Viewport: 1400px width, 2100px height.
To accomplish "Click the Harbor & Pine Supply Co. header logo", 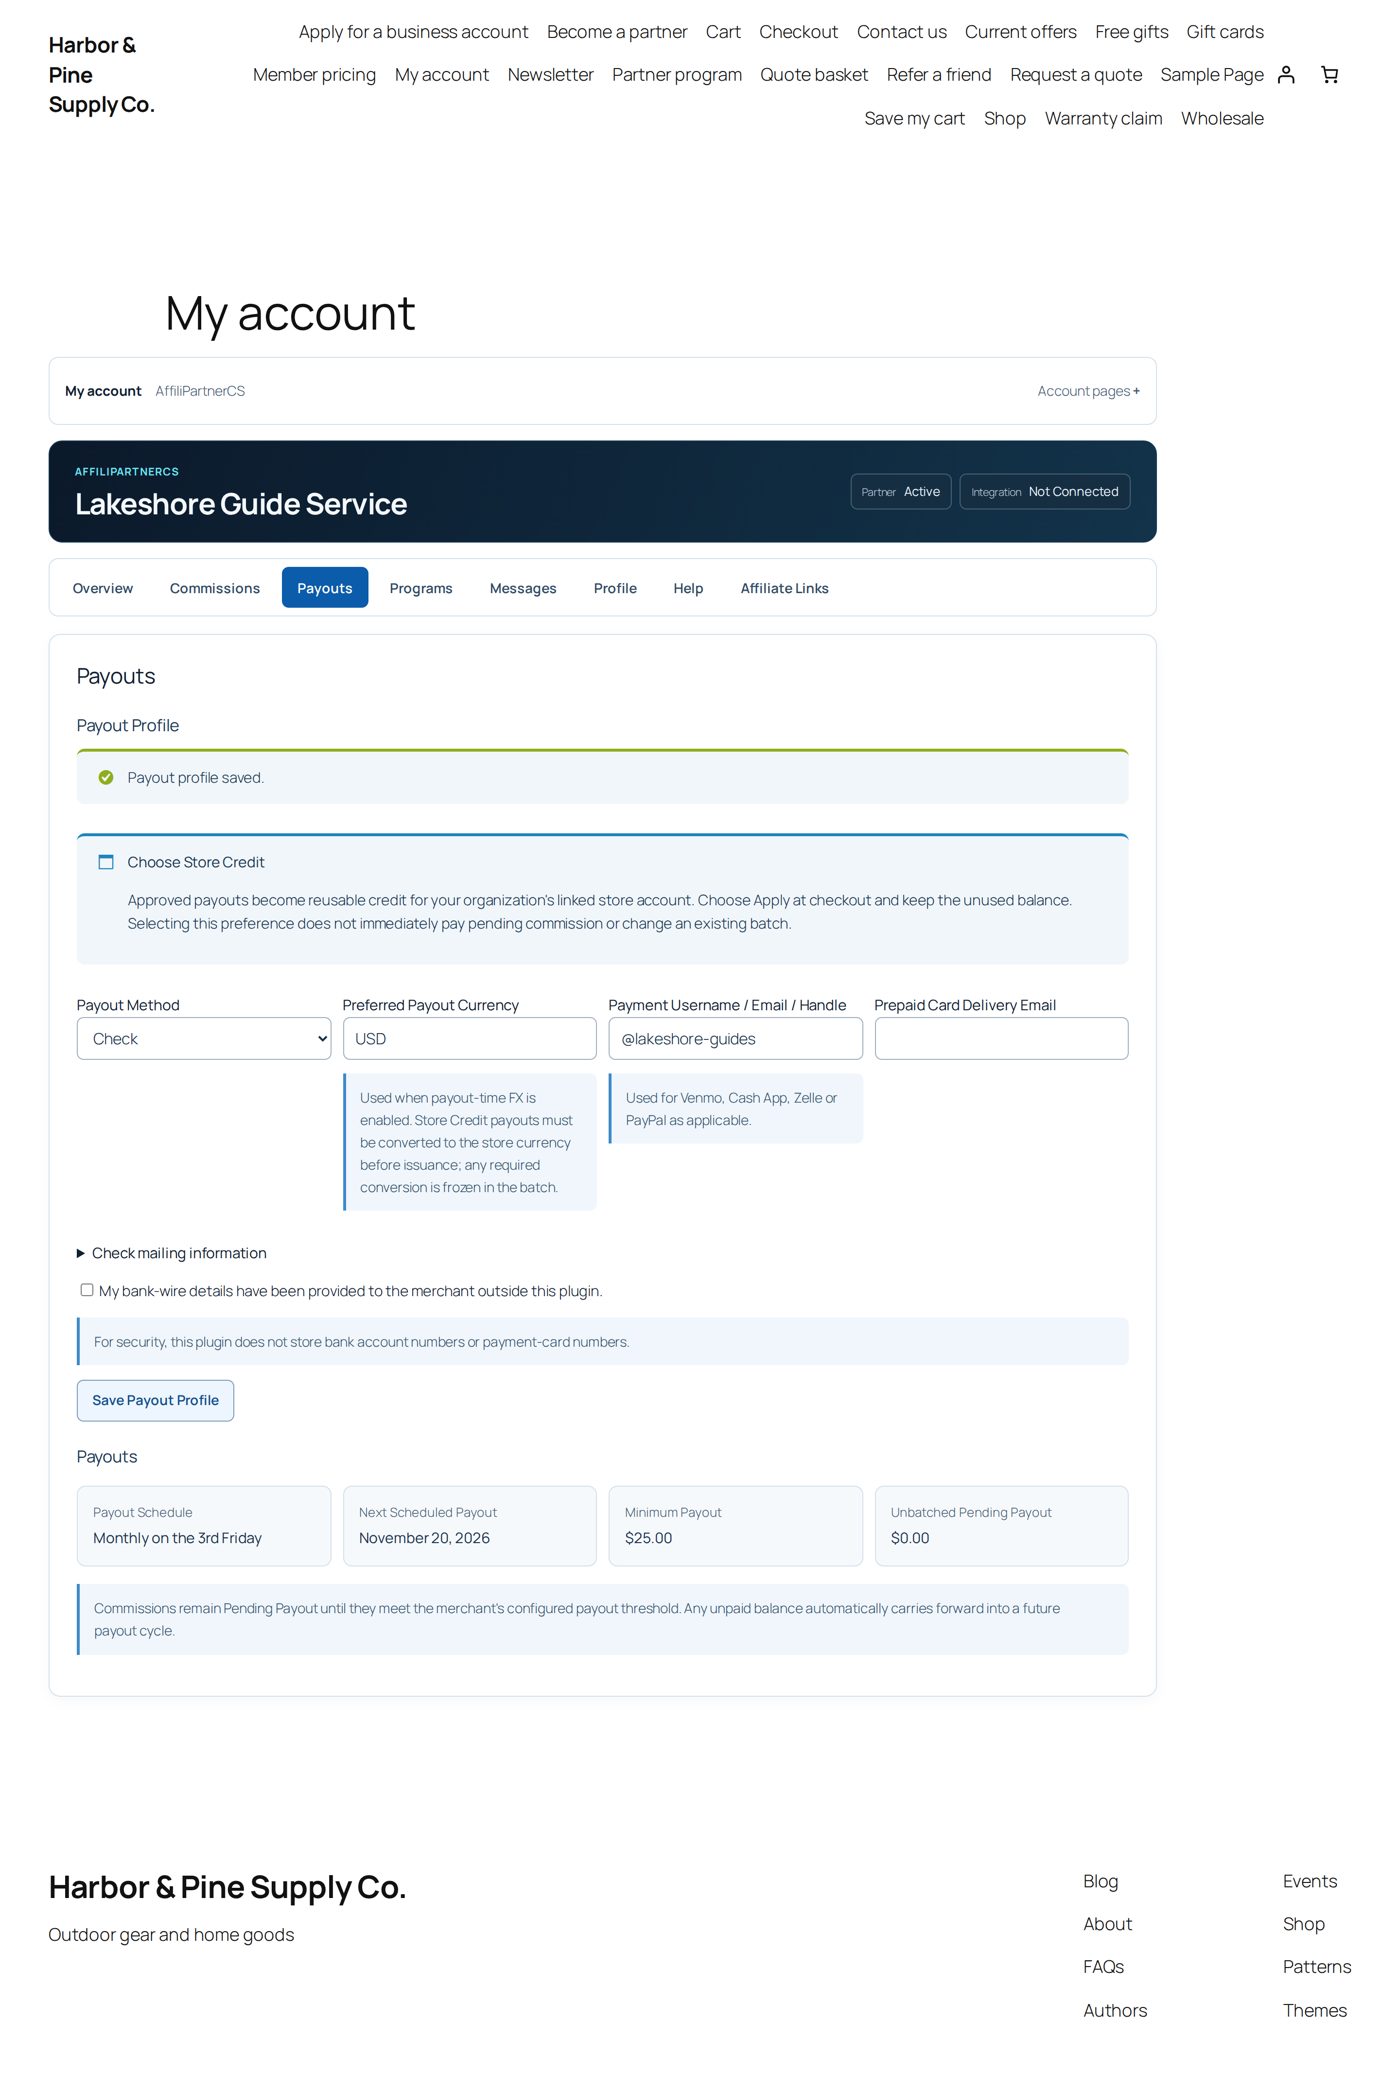I will click(x=101, y=75).
